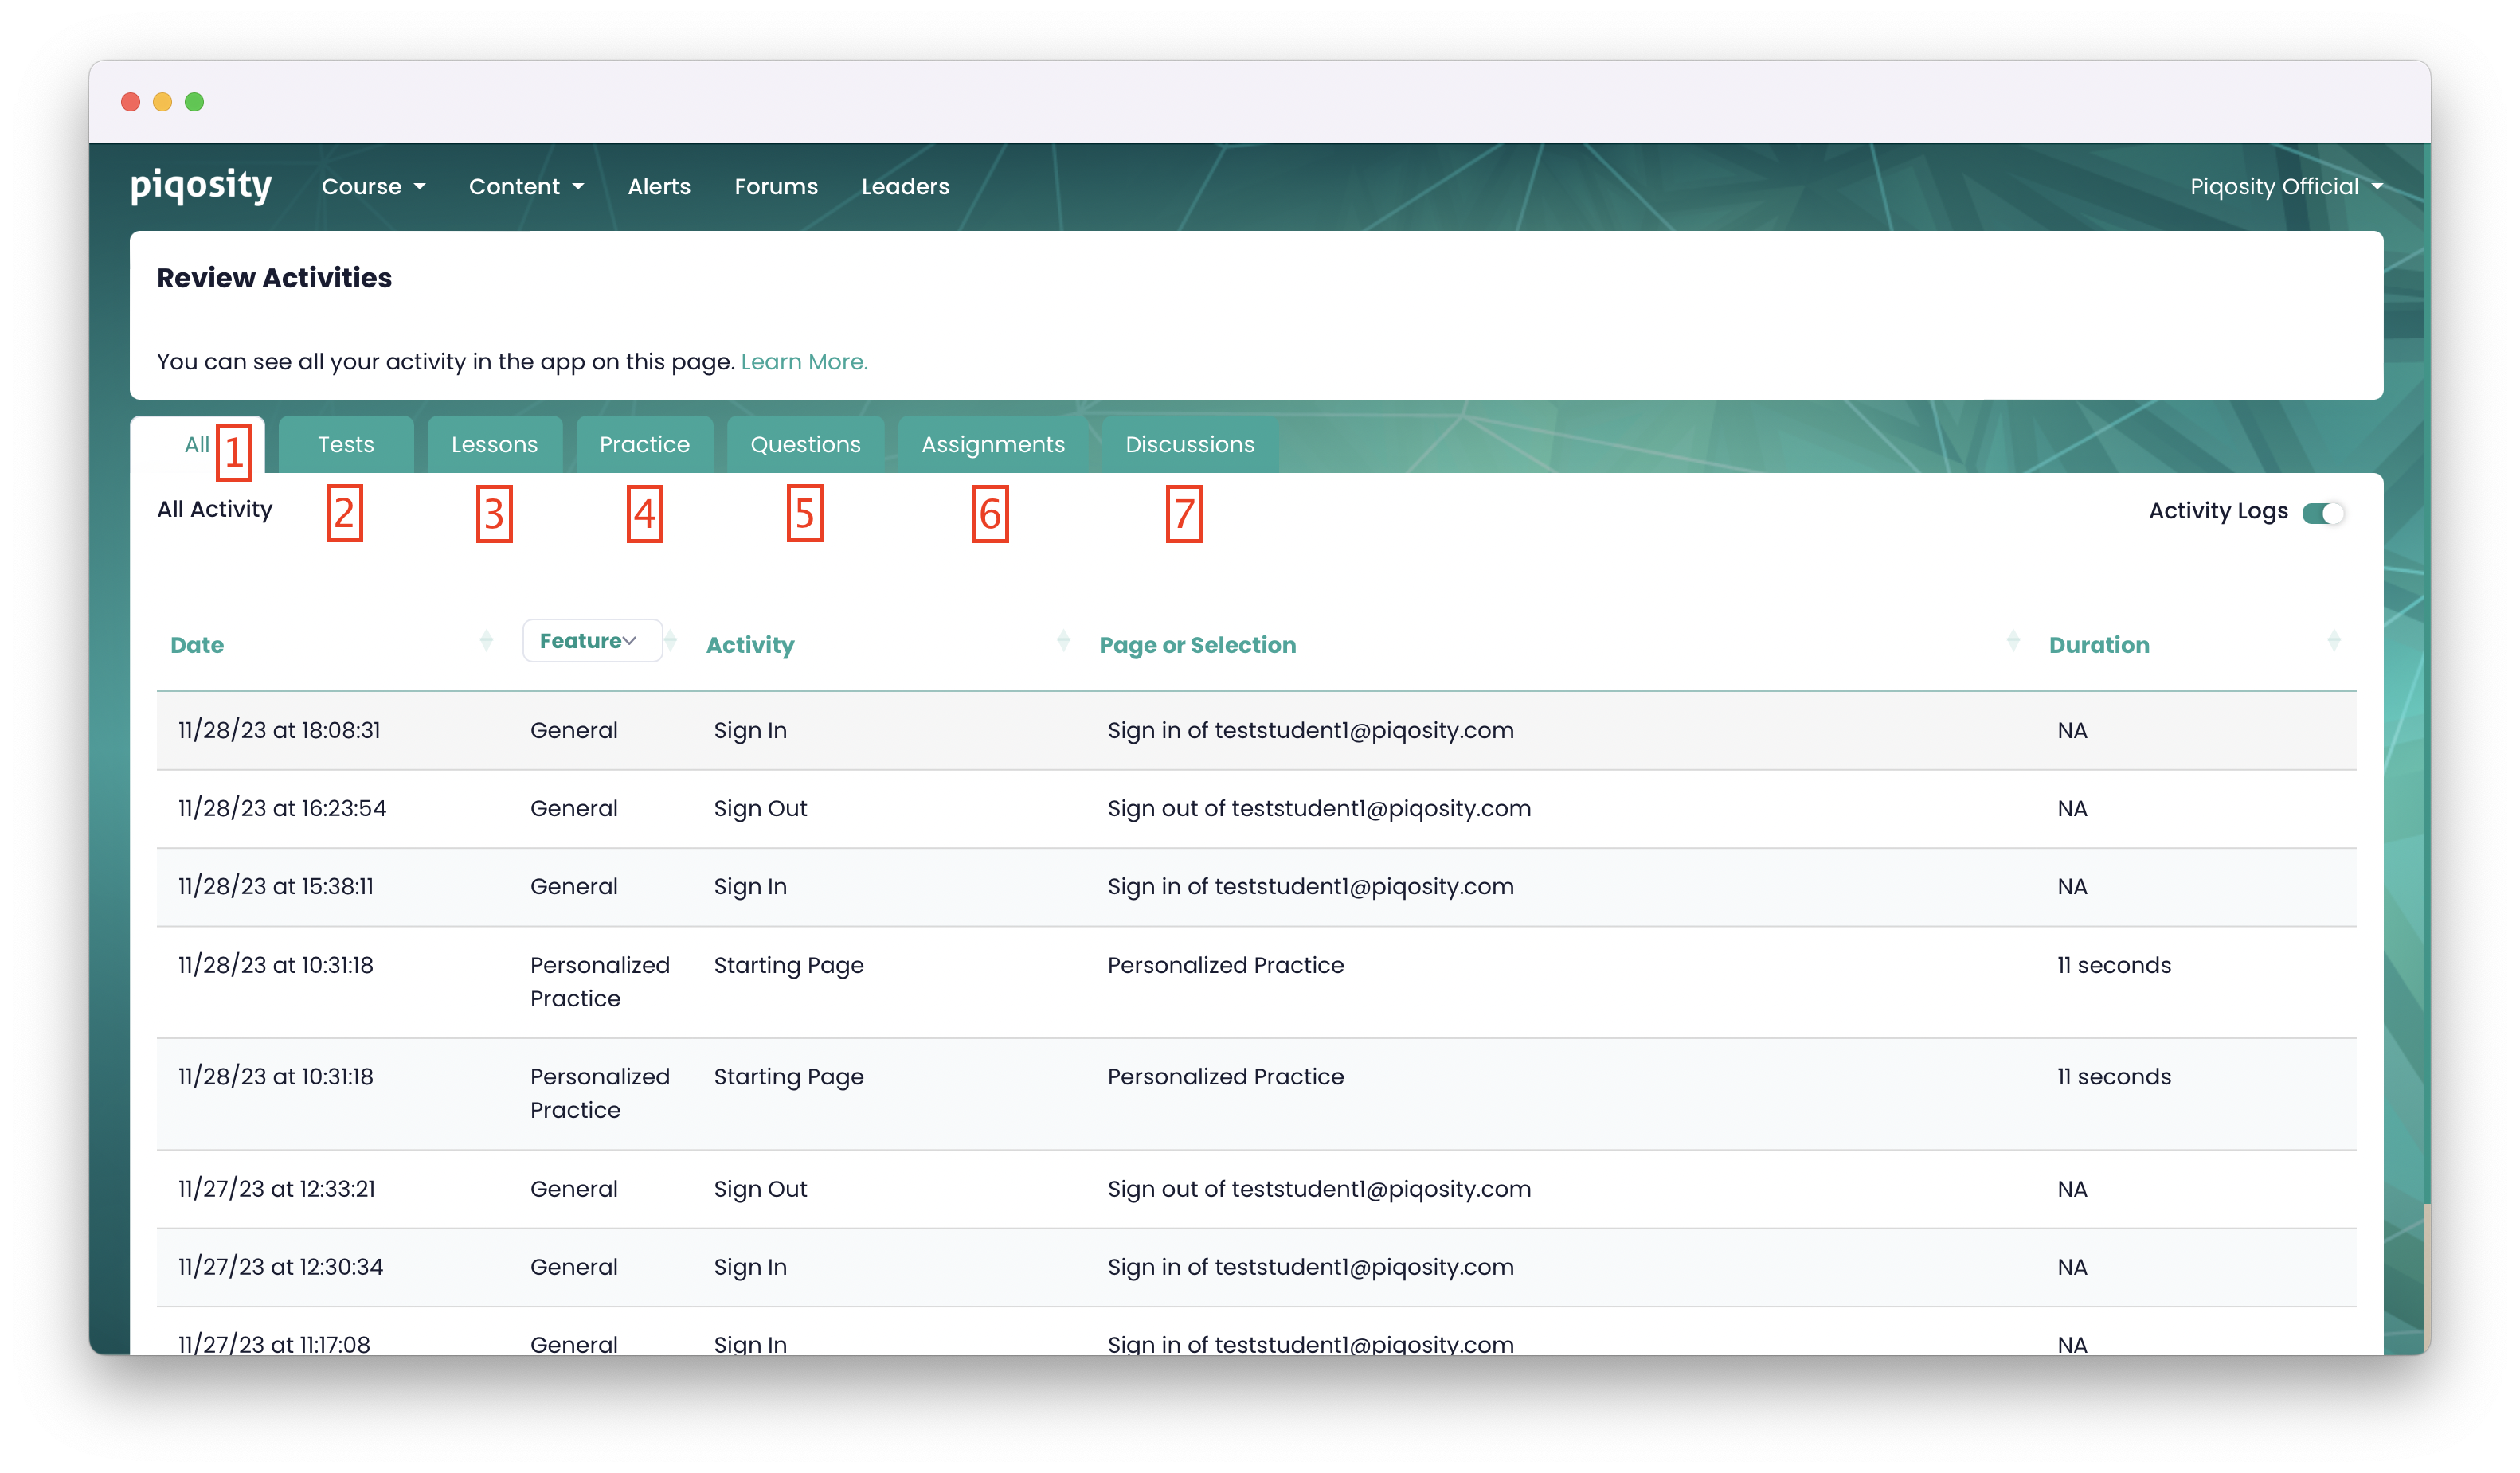Viewport: 2520px width, 1473px height.
Task: Select the Assignments tab
Action: tap(992, 445)
